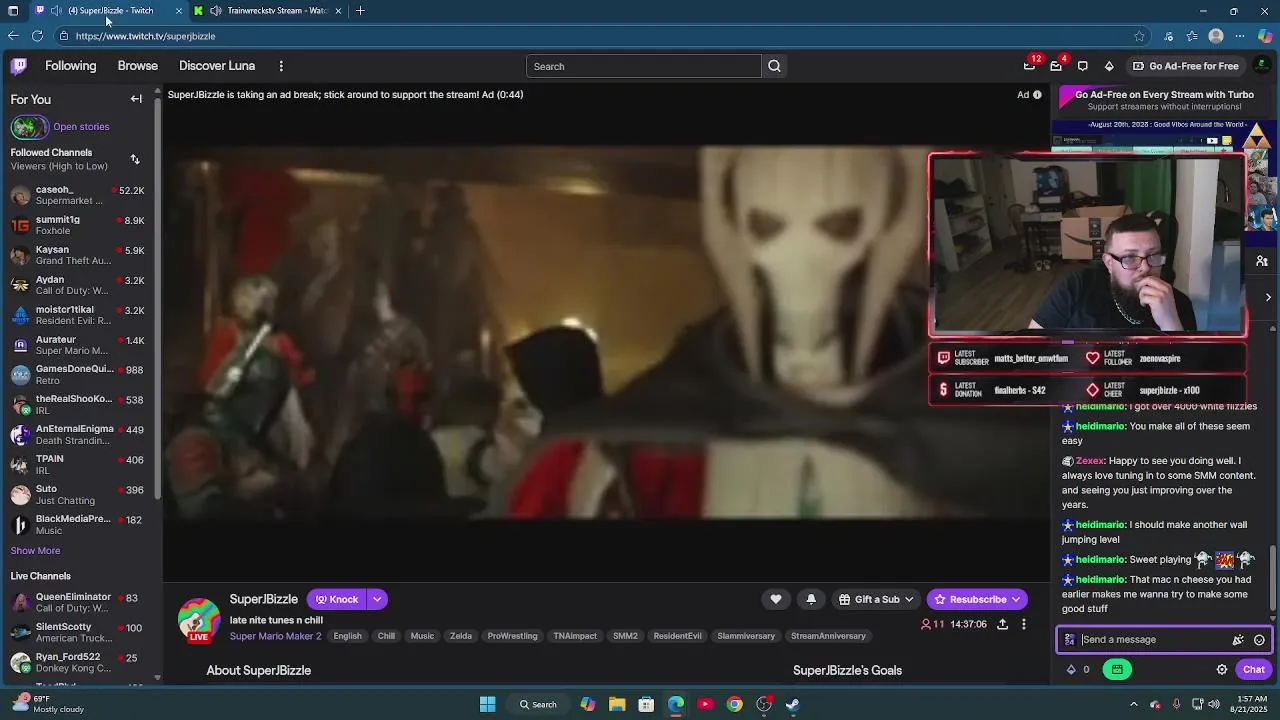Open the community users icon in chat

pos(1262,261)
